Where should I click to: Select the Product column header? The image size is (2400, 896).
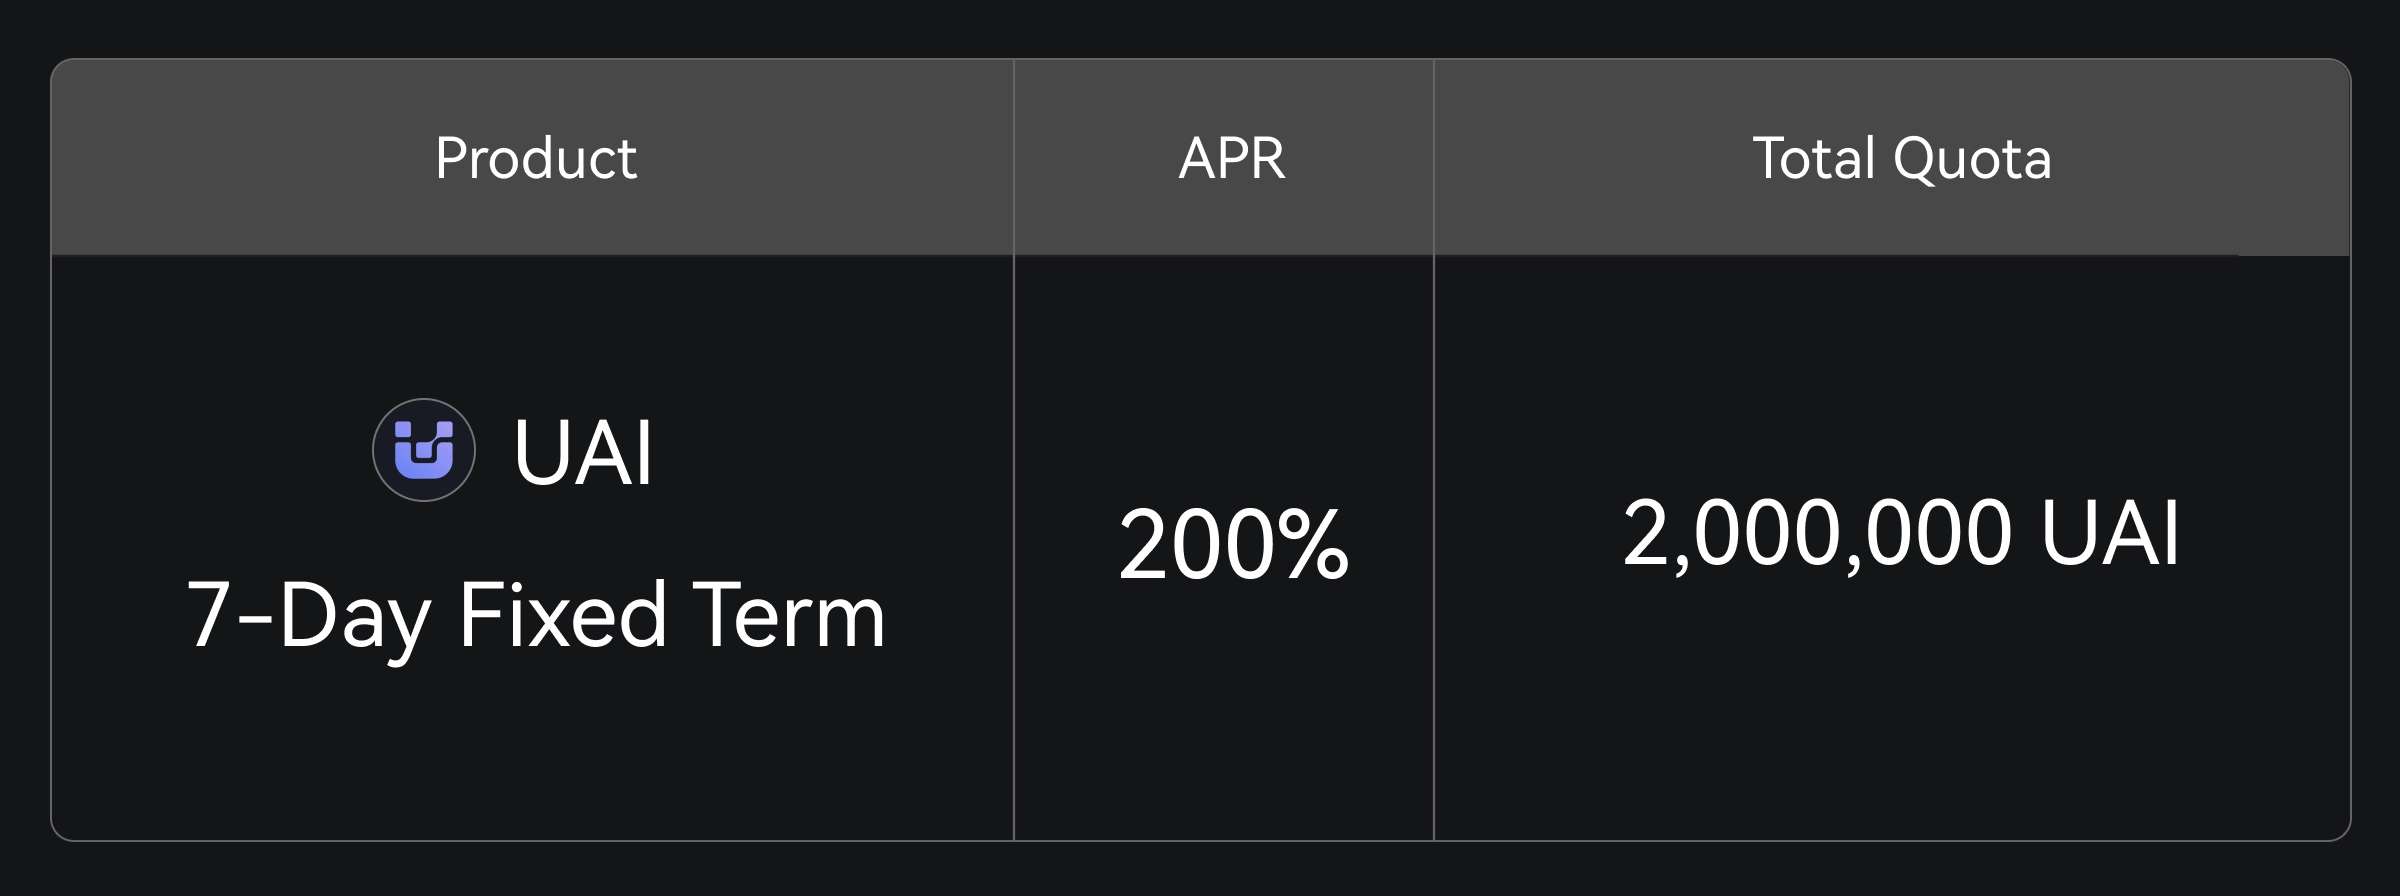coord(536,158)
